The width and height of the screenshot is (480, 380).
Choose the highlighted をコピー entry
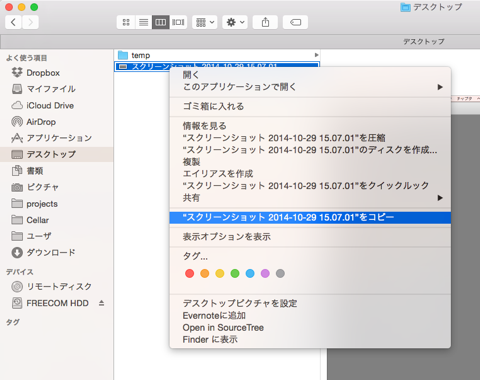click(x=310, y=218)
